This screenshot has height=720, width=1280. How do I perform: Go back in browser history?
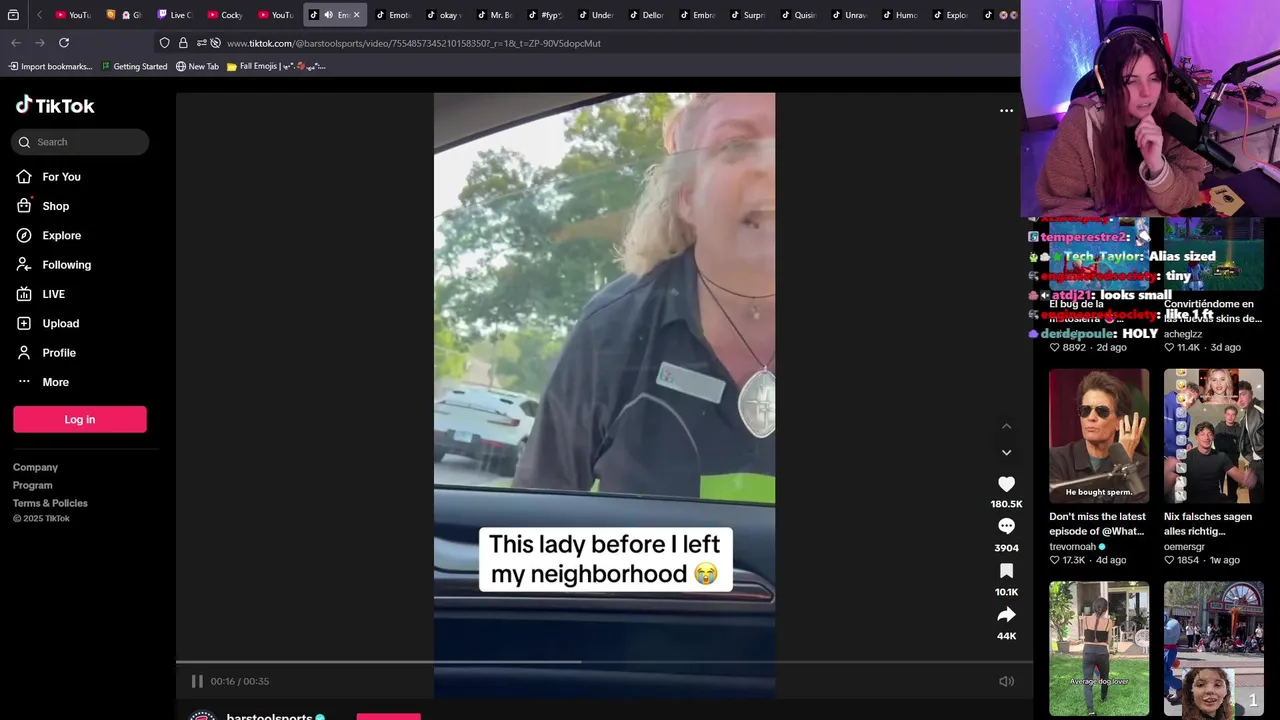16,43
